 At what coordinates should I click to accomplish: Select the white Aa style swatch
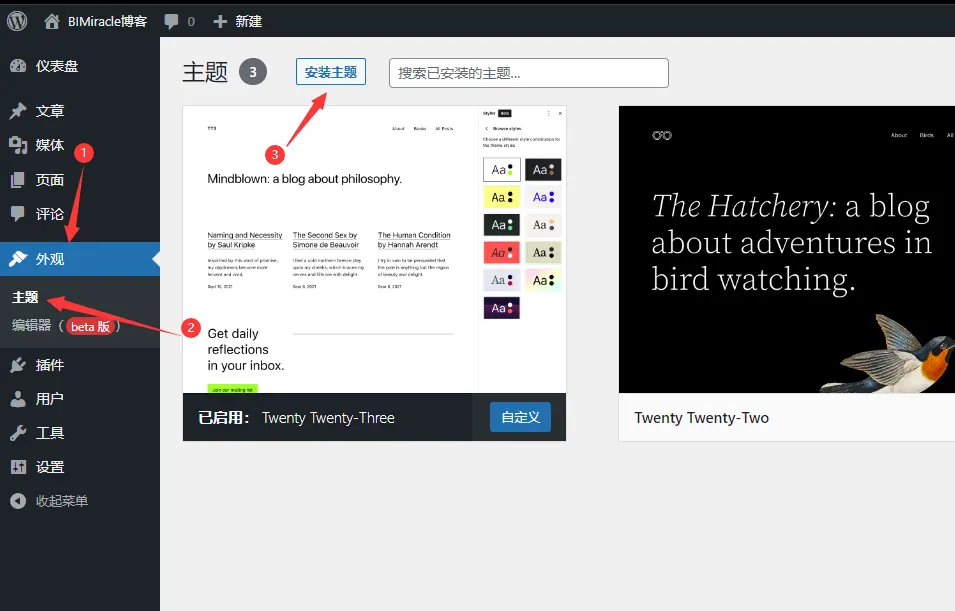click(502, 169)
